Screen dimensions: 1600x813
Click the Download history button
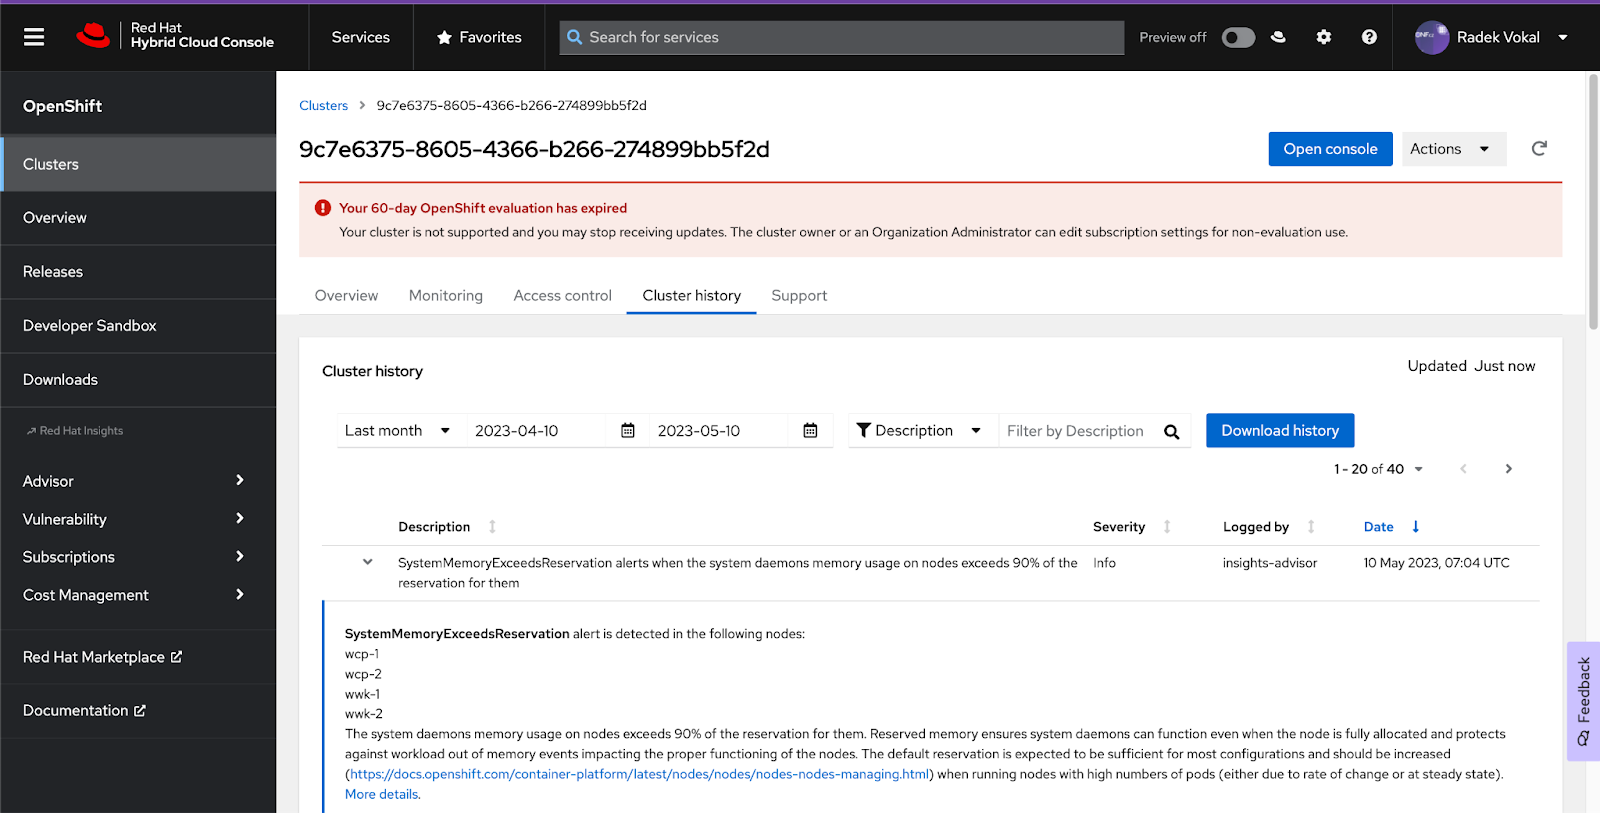[x=1279, y=431]
